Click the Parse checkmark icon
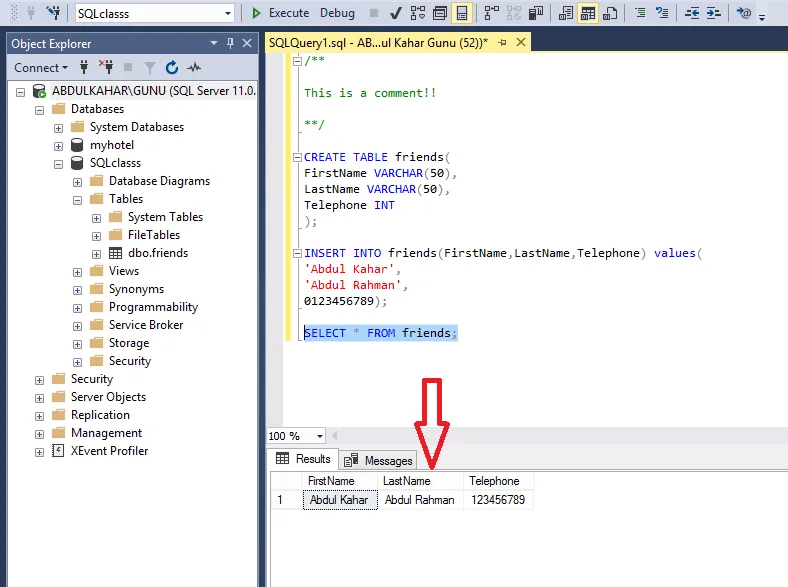 [x=396, y=13]
